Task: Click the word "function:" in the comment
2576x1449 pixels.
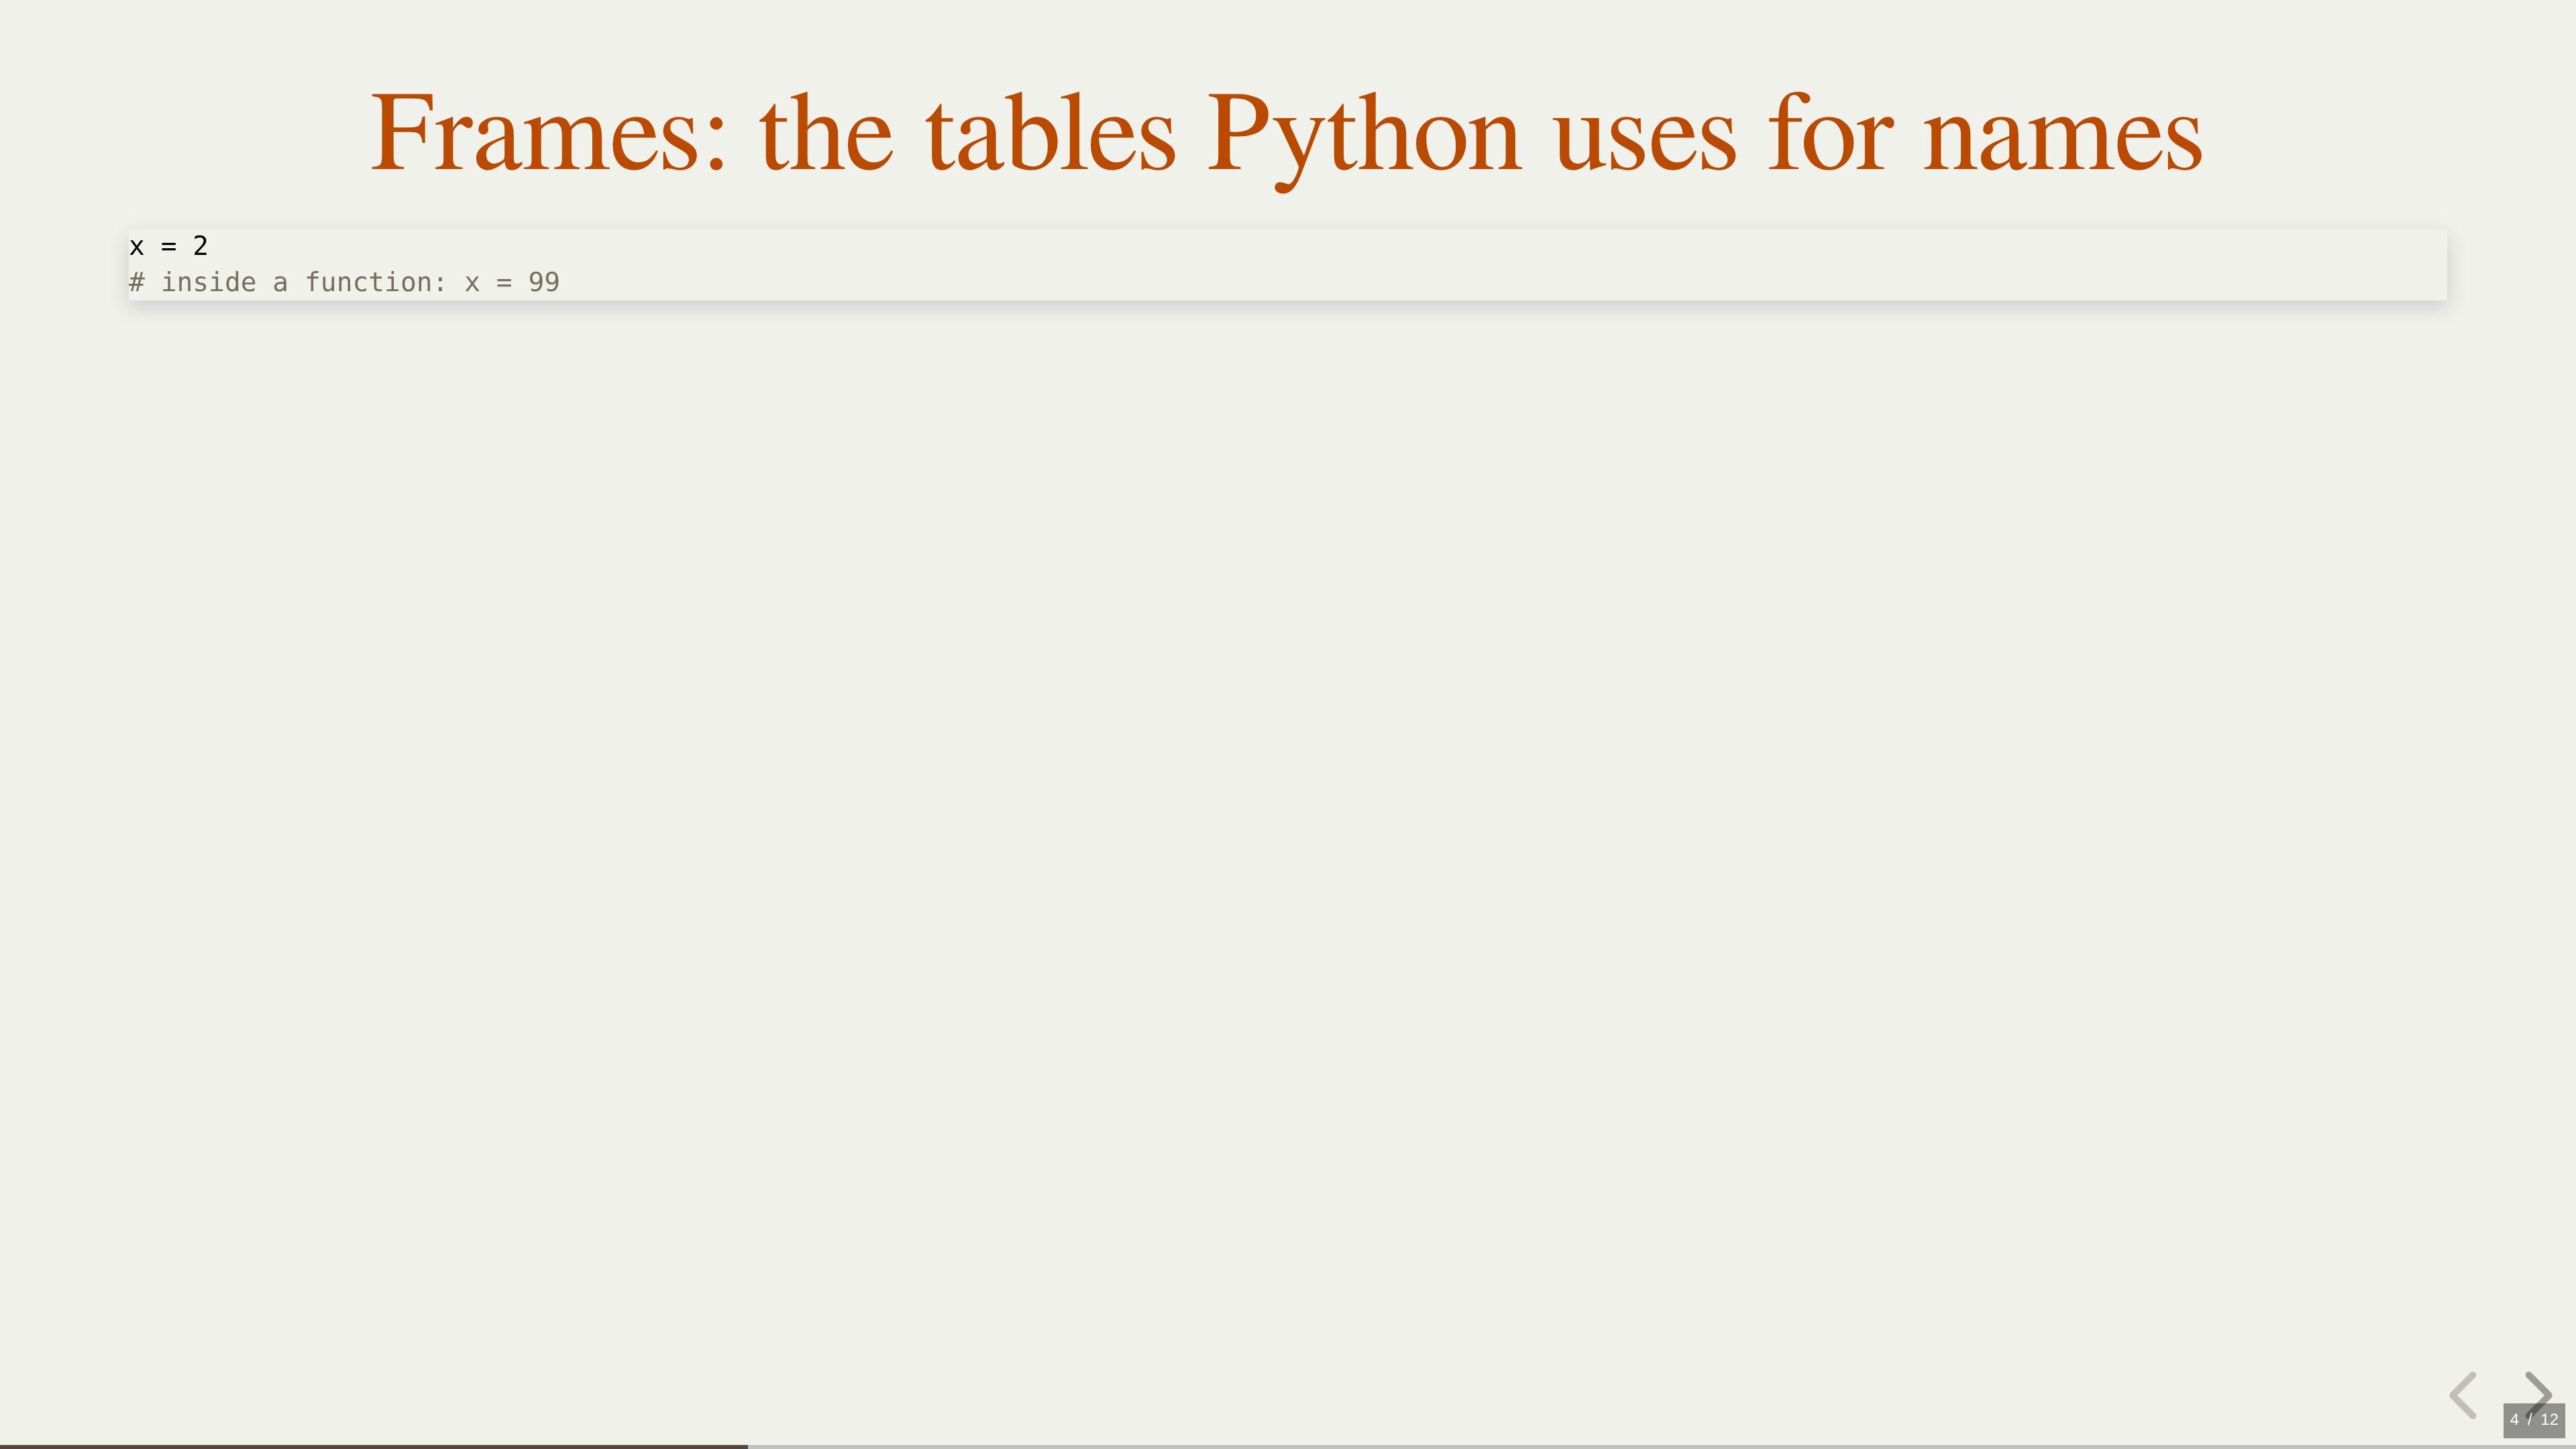Action: pyautogui.click(x=375, y=283)
